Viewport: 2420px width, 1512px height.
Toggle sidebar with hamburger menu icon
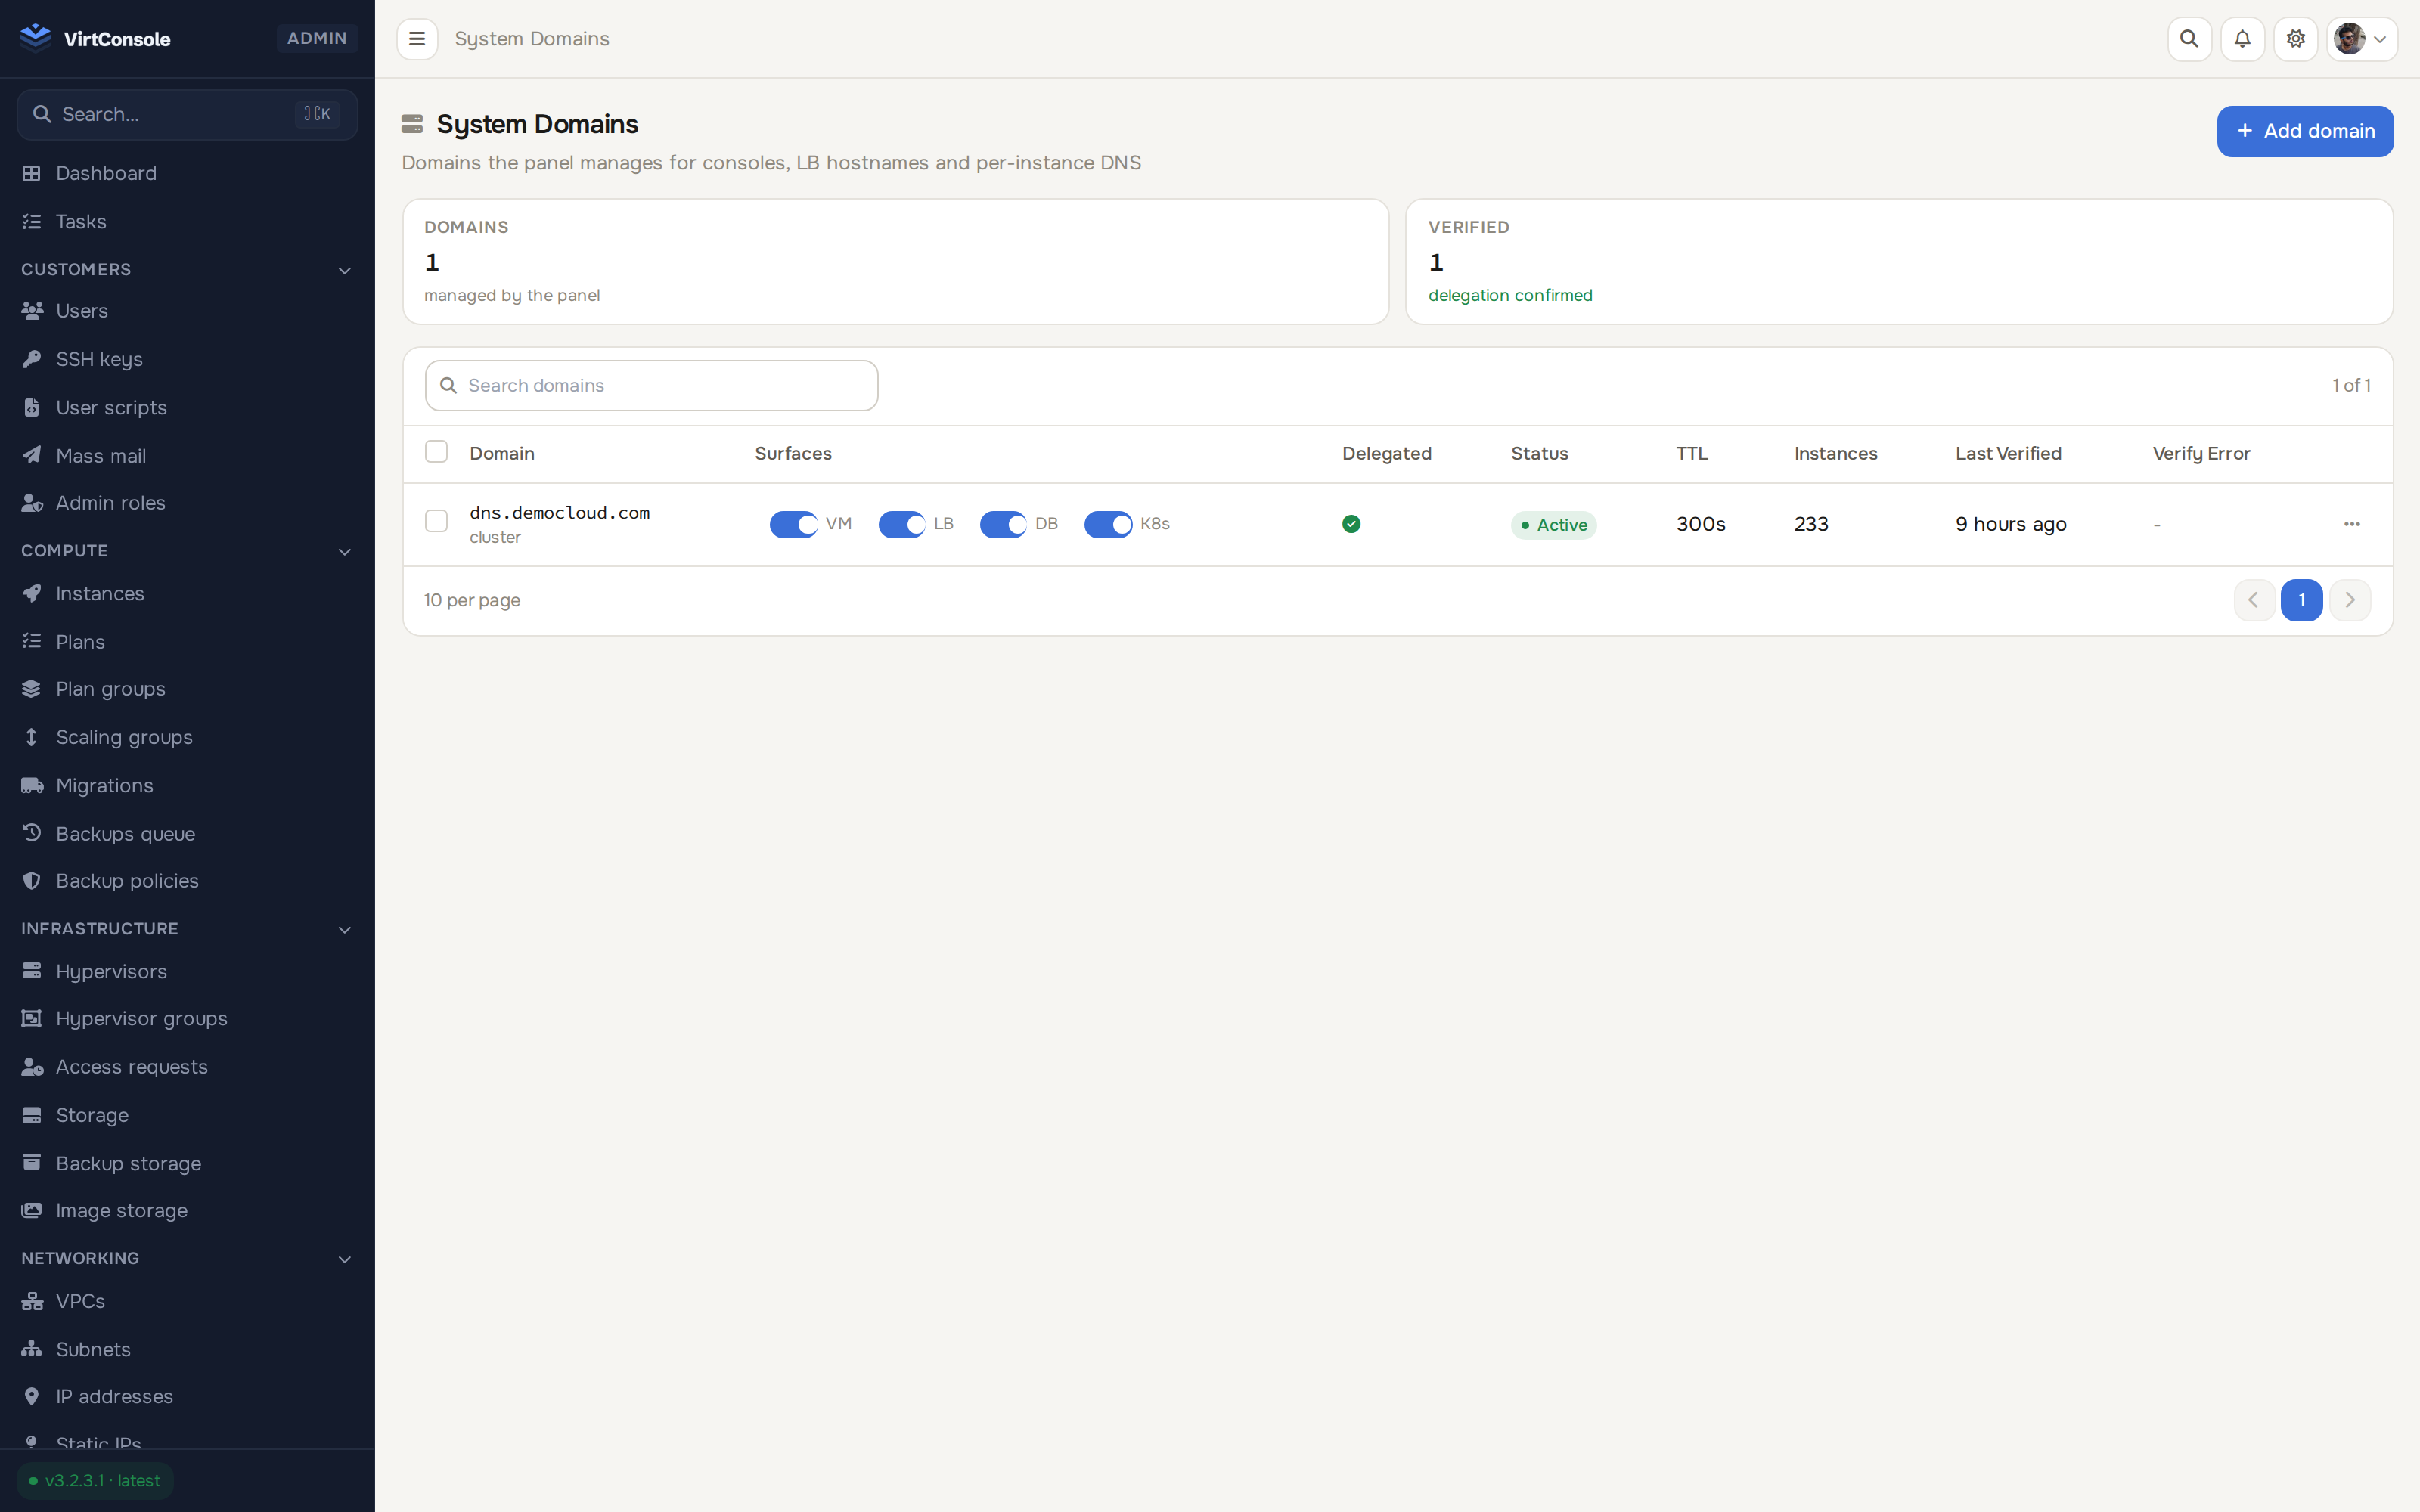417,39
